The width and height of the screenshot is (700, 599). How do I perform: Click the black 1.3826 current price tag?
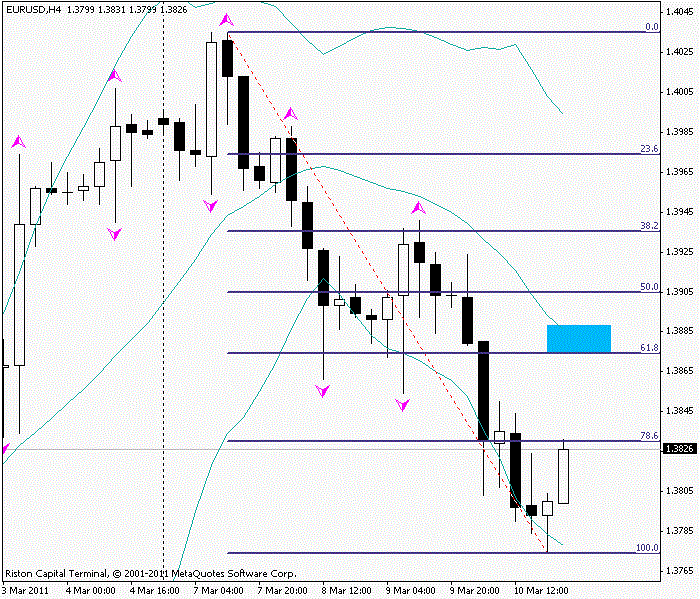click(679, 449)
